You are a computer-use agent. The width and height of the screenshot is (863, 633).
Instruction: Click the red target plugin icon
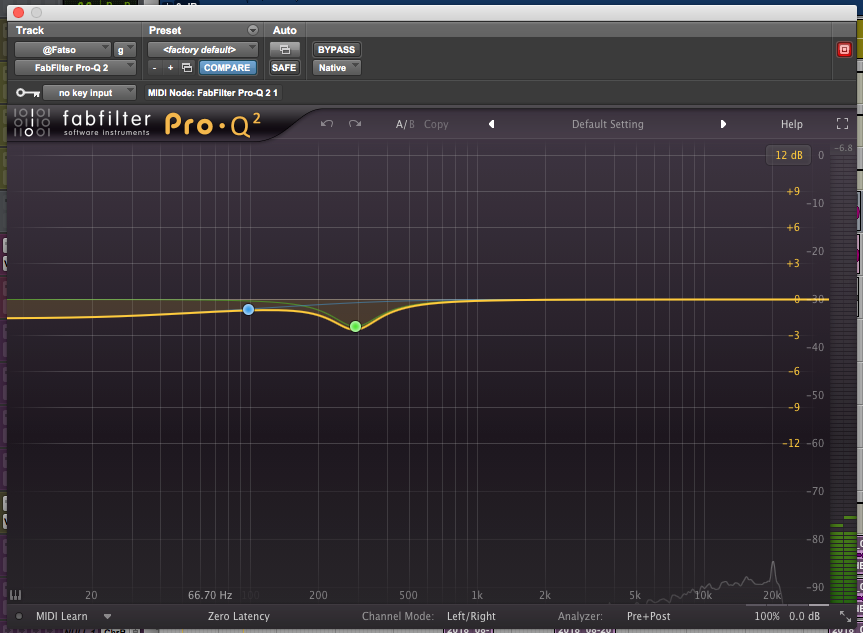click(844, 50)
